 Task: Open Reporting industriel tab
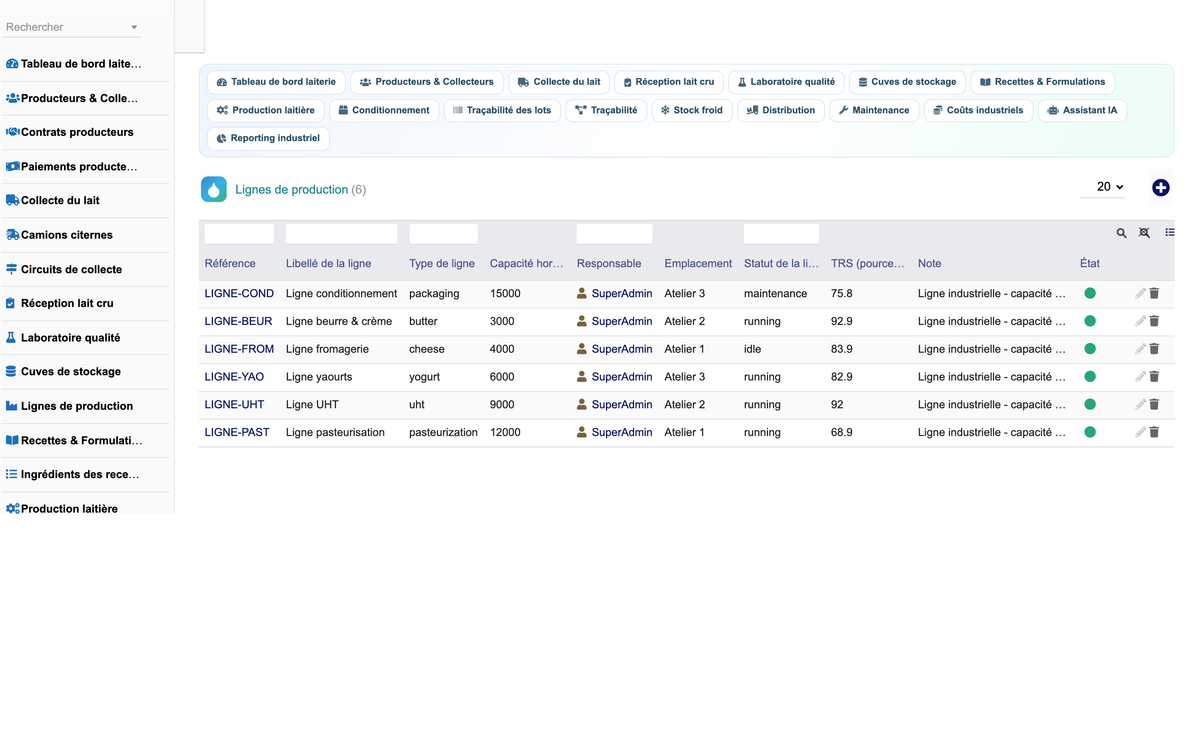268,138
